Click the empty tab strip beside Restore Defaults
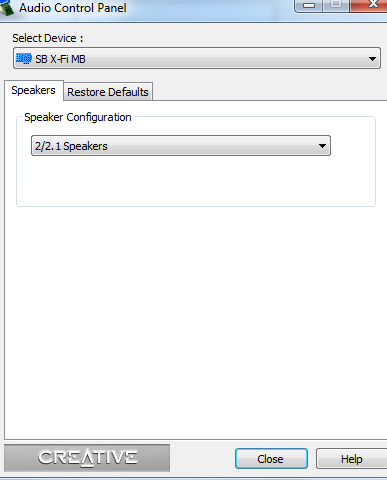This screenshot has height=480, width=387. click(269, 91)
